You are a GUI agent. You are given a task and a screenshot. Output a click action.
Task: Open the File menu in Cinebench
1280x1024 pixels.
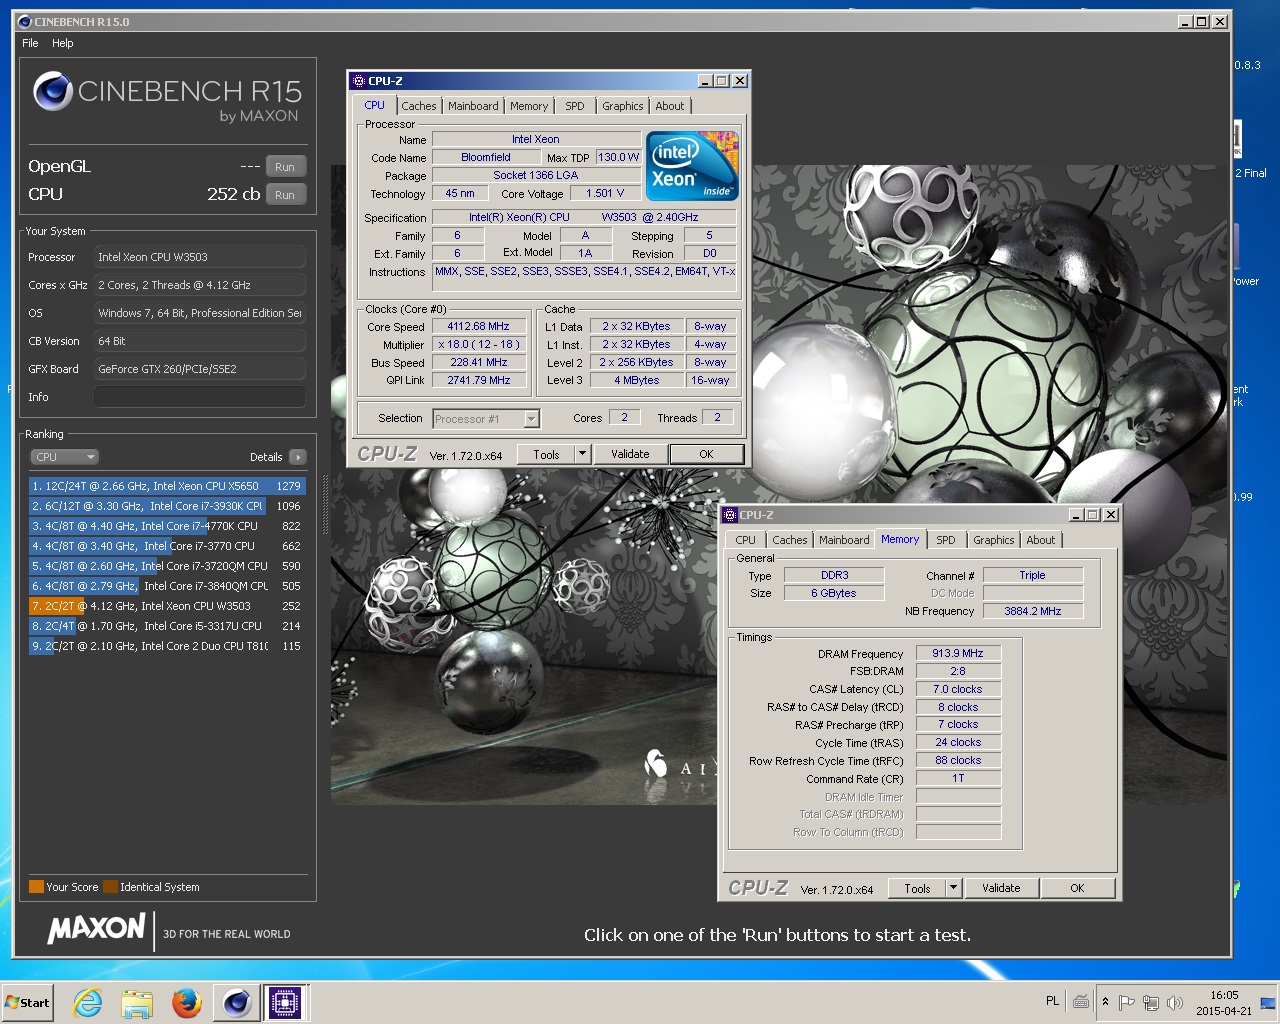(30, 43)
